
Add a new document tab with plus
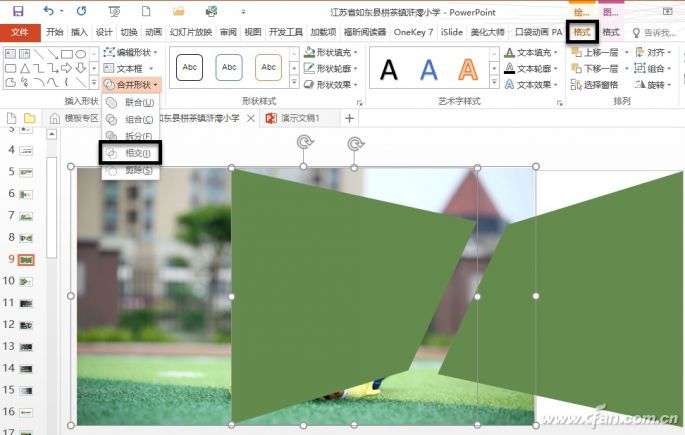(x=349, y=118)
